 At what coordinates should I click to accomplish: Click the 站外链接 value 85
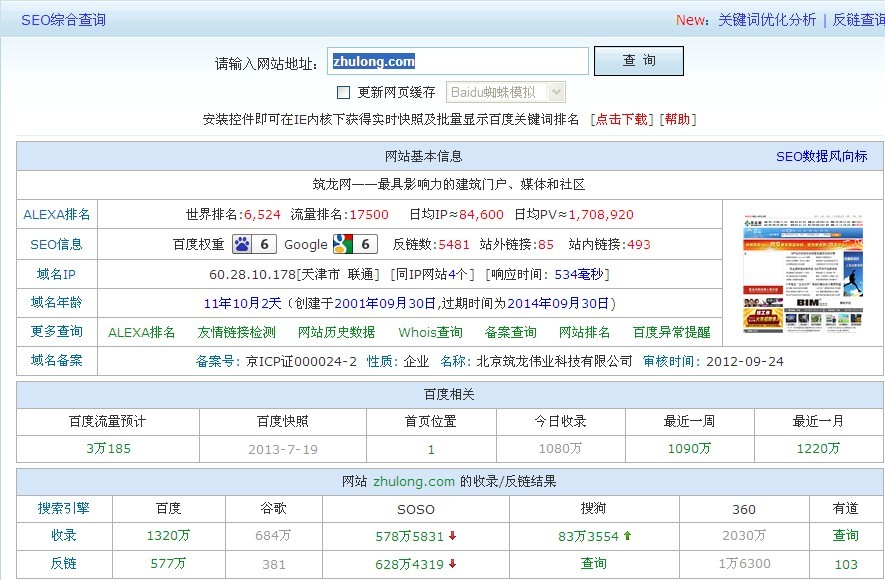(546, 244)
